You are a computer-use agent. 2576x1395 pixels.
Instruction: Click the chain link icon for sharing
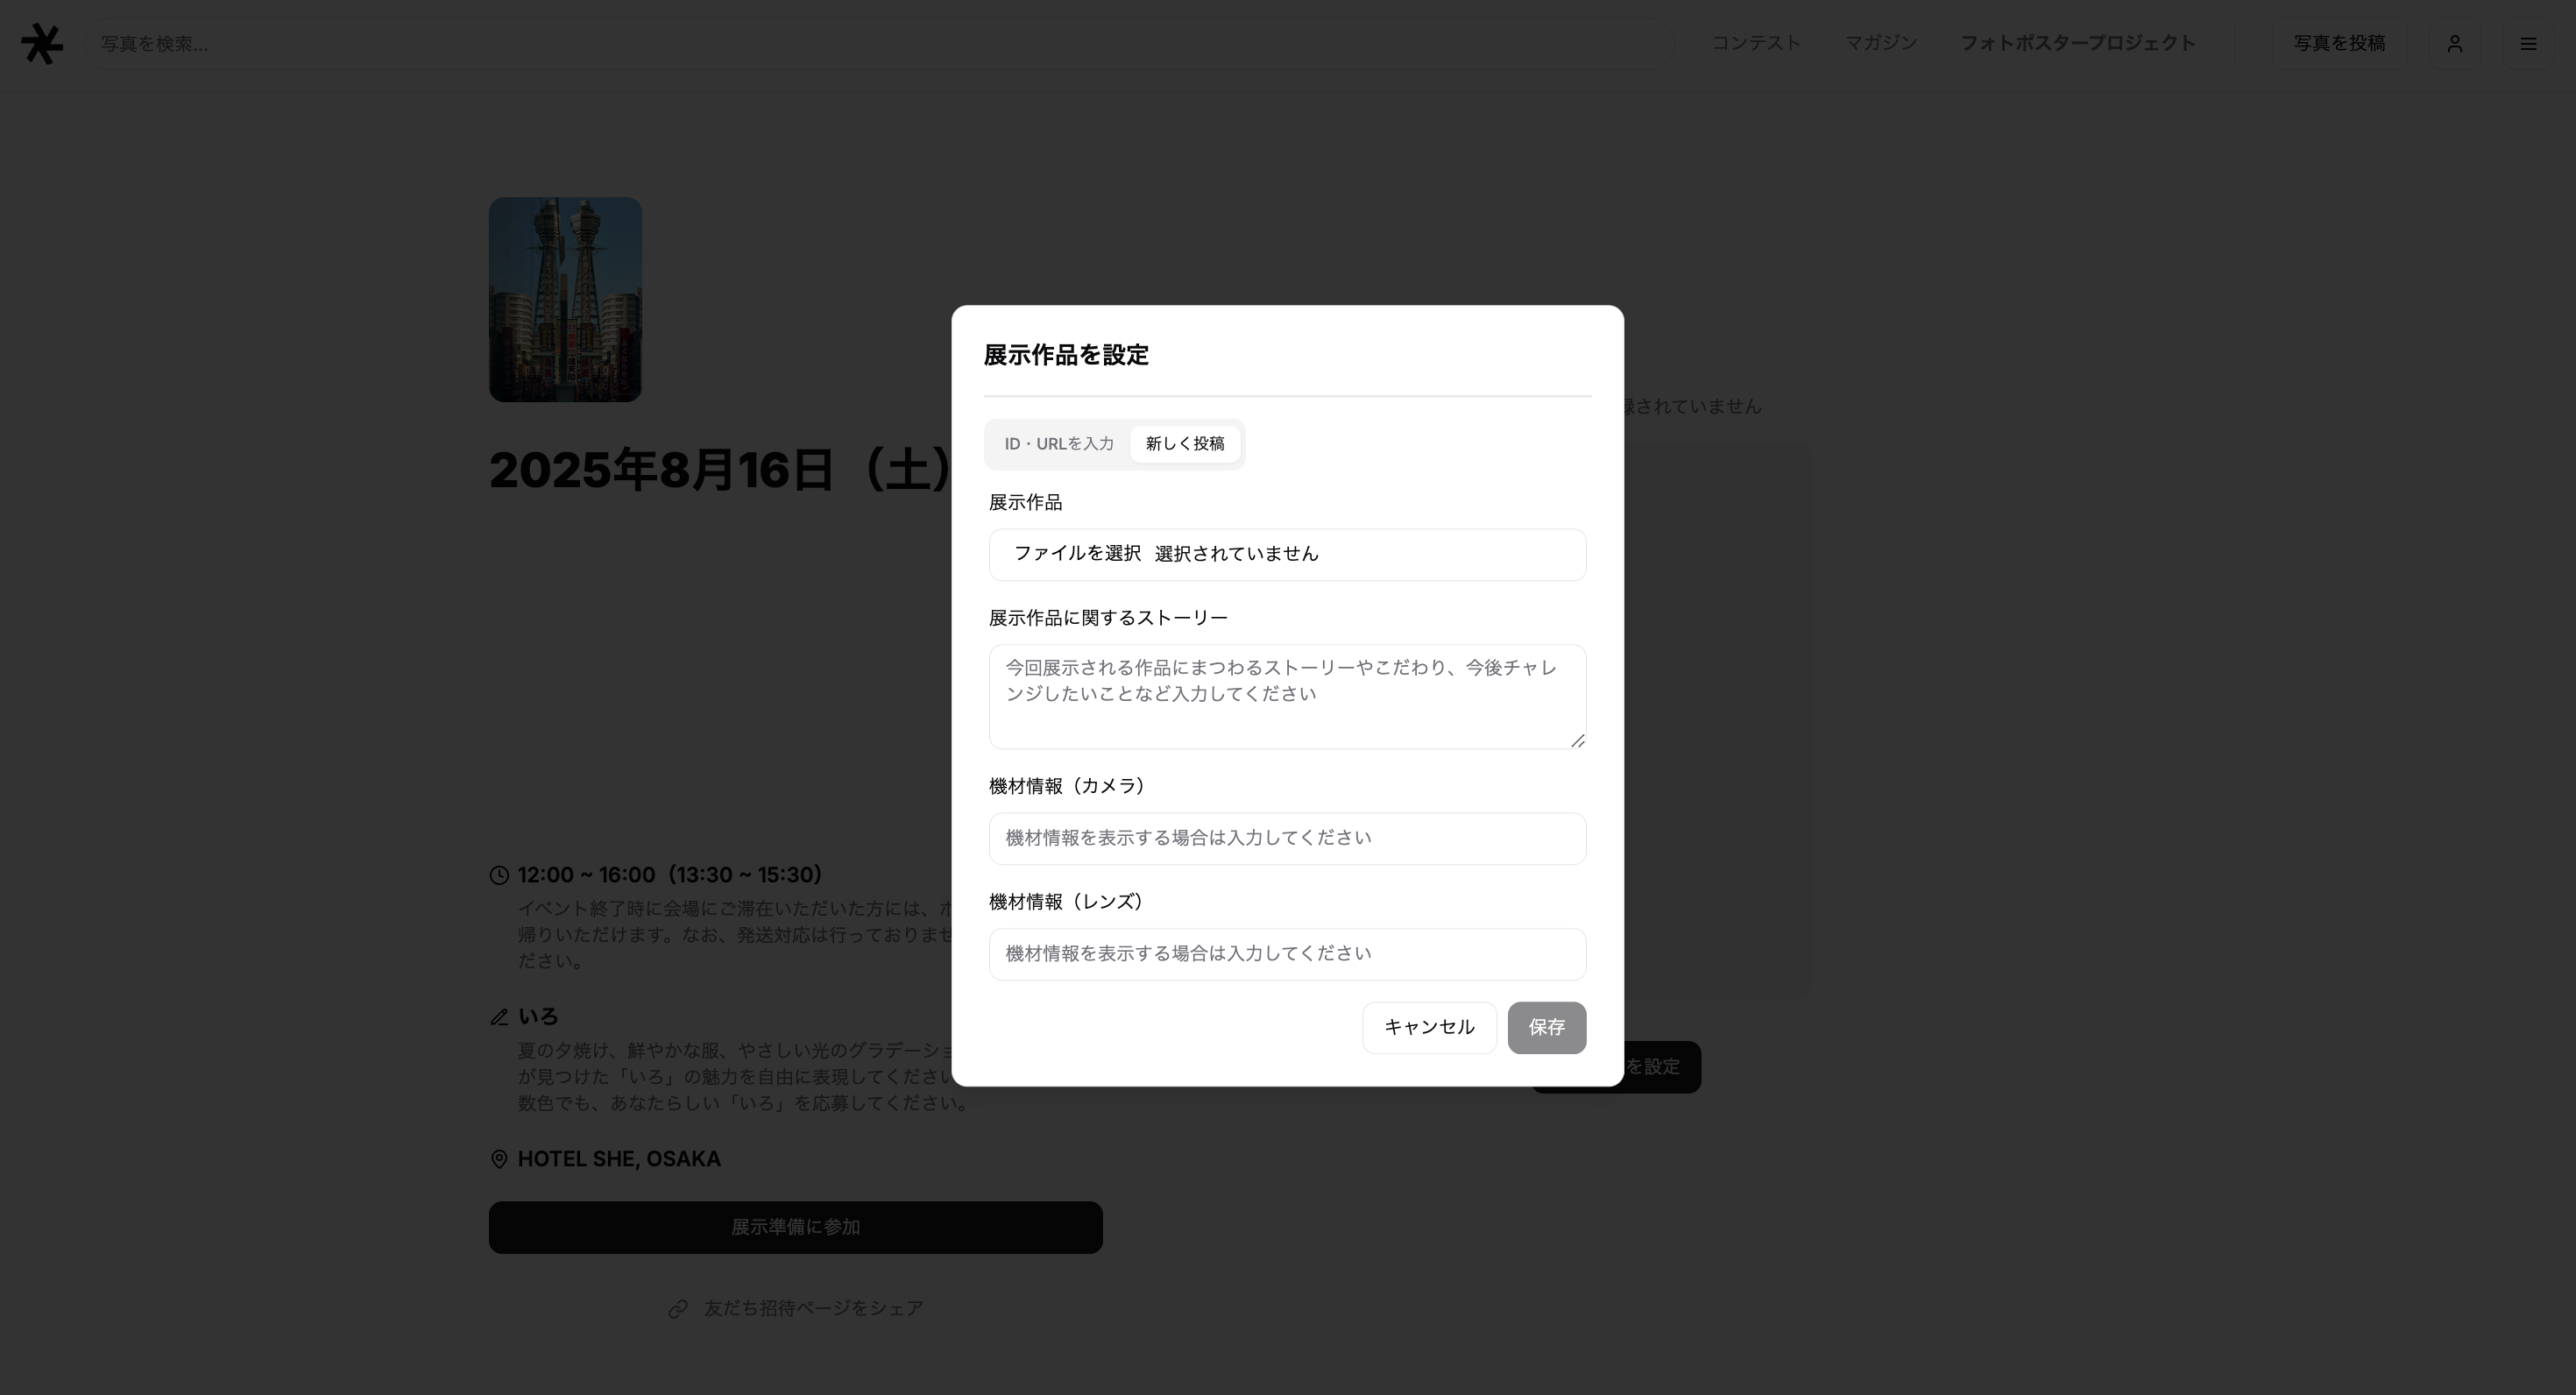point(678,1309)
